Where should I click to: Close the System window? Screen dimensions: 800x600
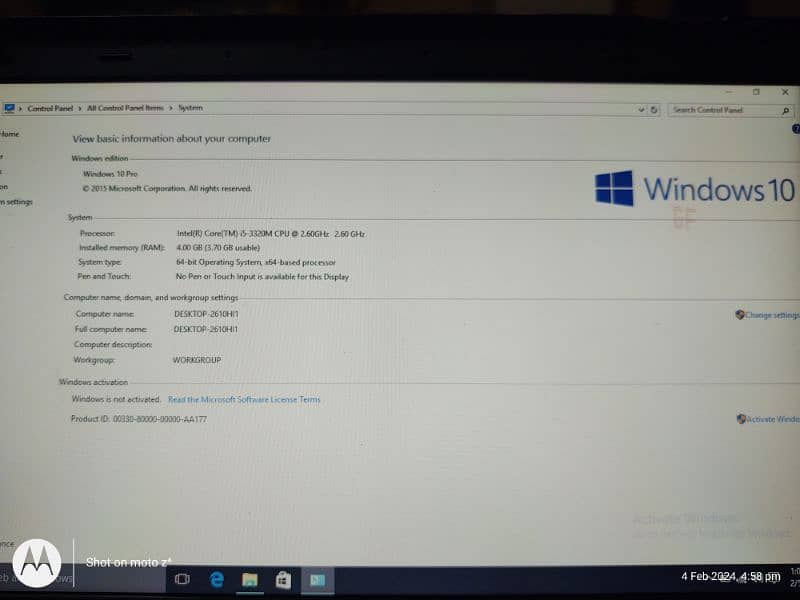[x=785, y=92]
